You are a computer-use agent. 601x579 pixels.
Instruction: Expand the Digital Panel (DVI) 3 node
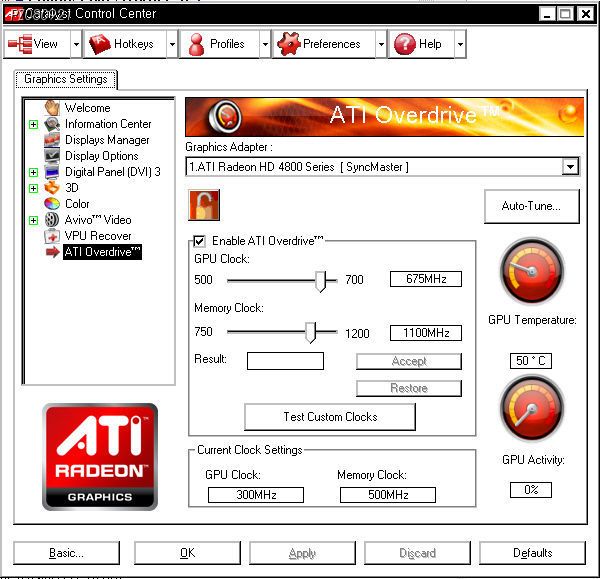pyautogui.click(x=33, y=172)
